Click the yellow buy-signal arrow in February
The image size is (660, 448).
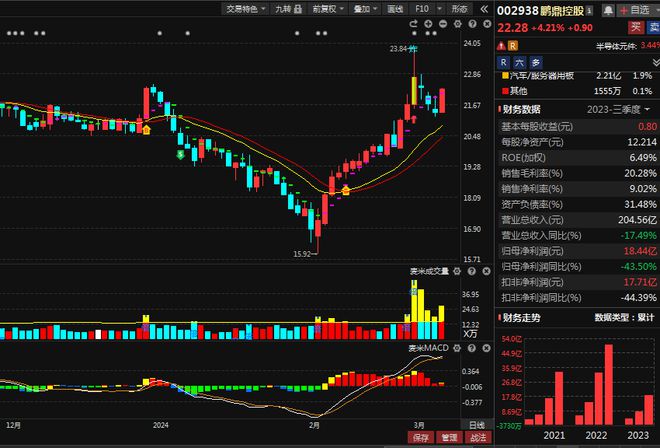pyautogui.click(x=346, y=190)
